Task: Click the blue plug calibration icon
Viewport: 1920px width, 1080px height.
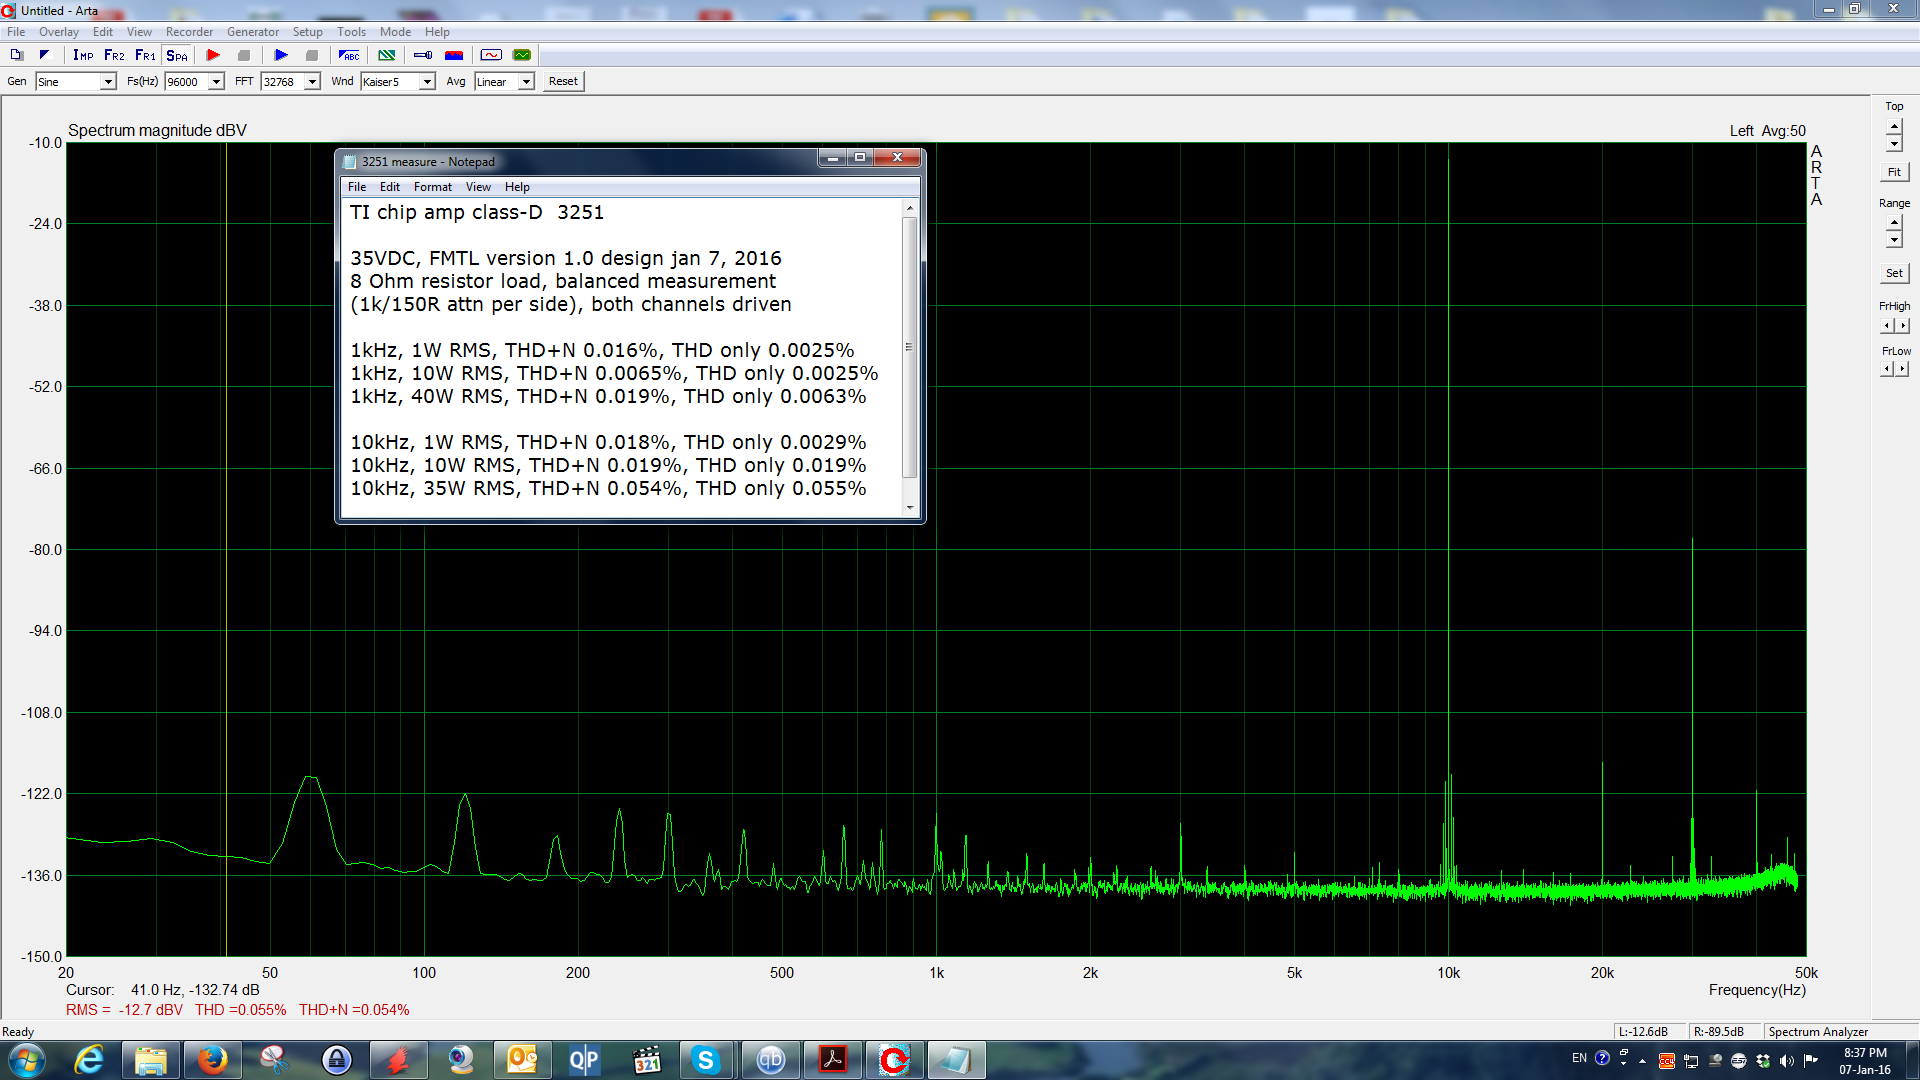Action: [423, 55]
